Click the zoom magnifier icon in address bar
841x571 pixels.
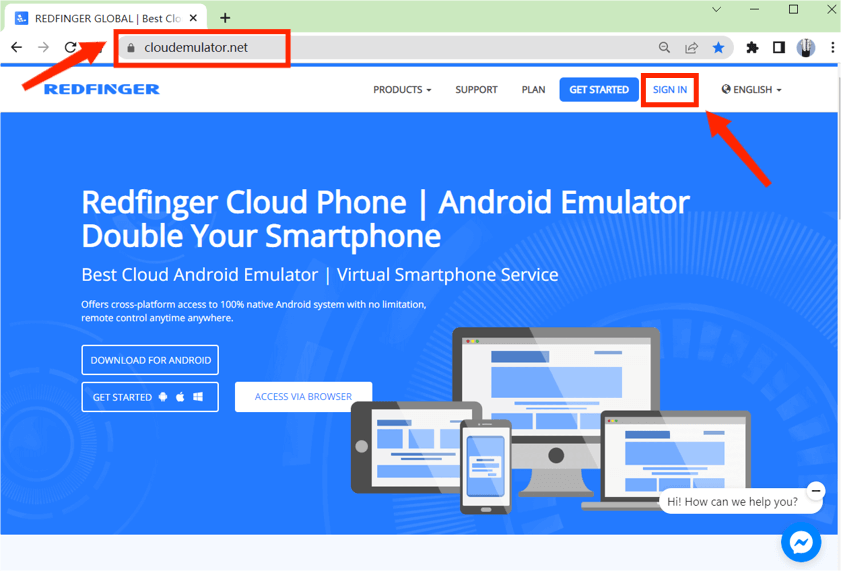(664, 47)
